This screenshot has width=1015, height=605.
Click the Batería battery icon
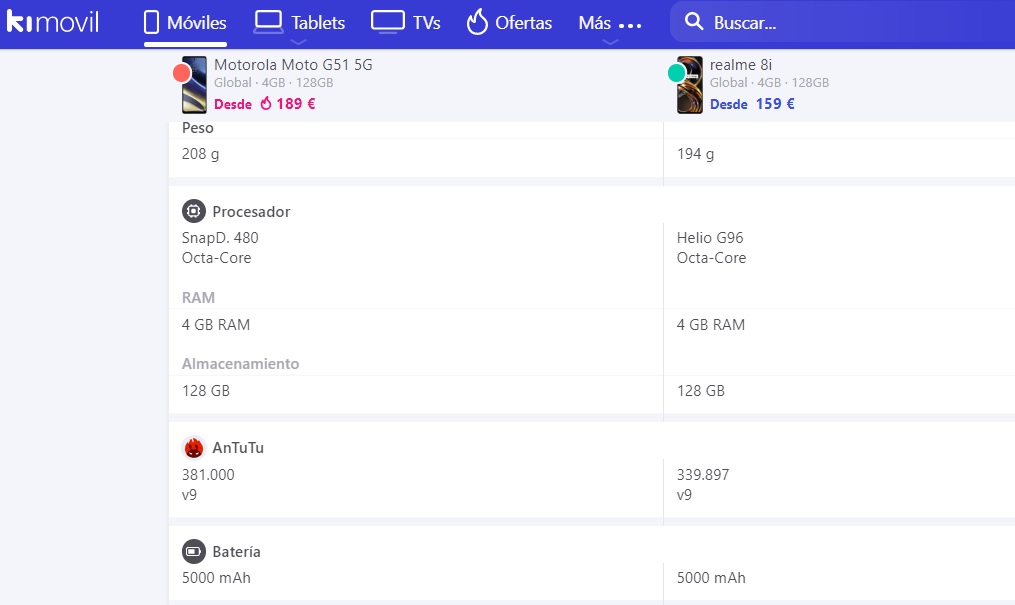point(194,552)
